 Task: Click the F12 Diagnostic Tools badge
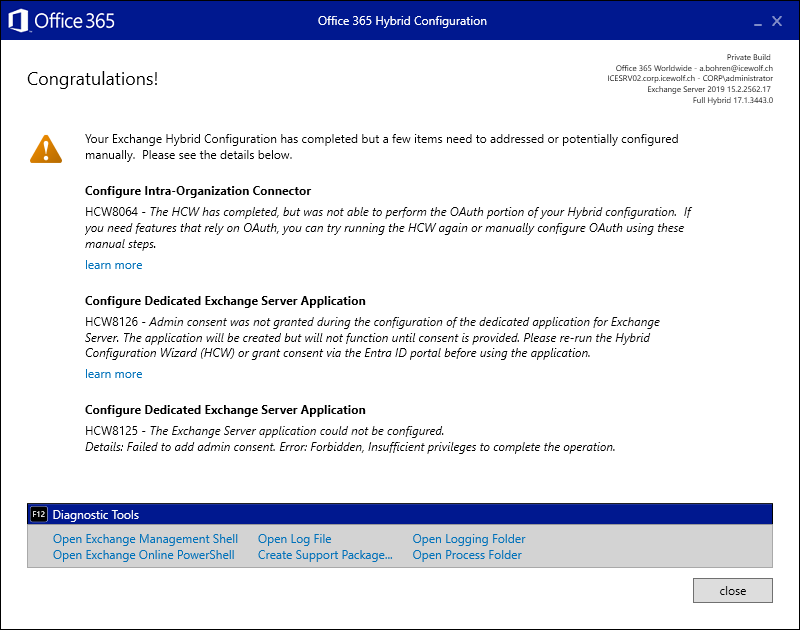pyautogui.click(x=38, y=514)
